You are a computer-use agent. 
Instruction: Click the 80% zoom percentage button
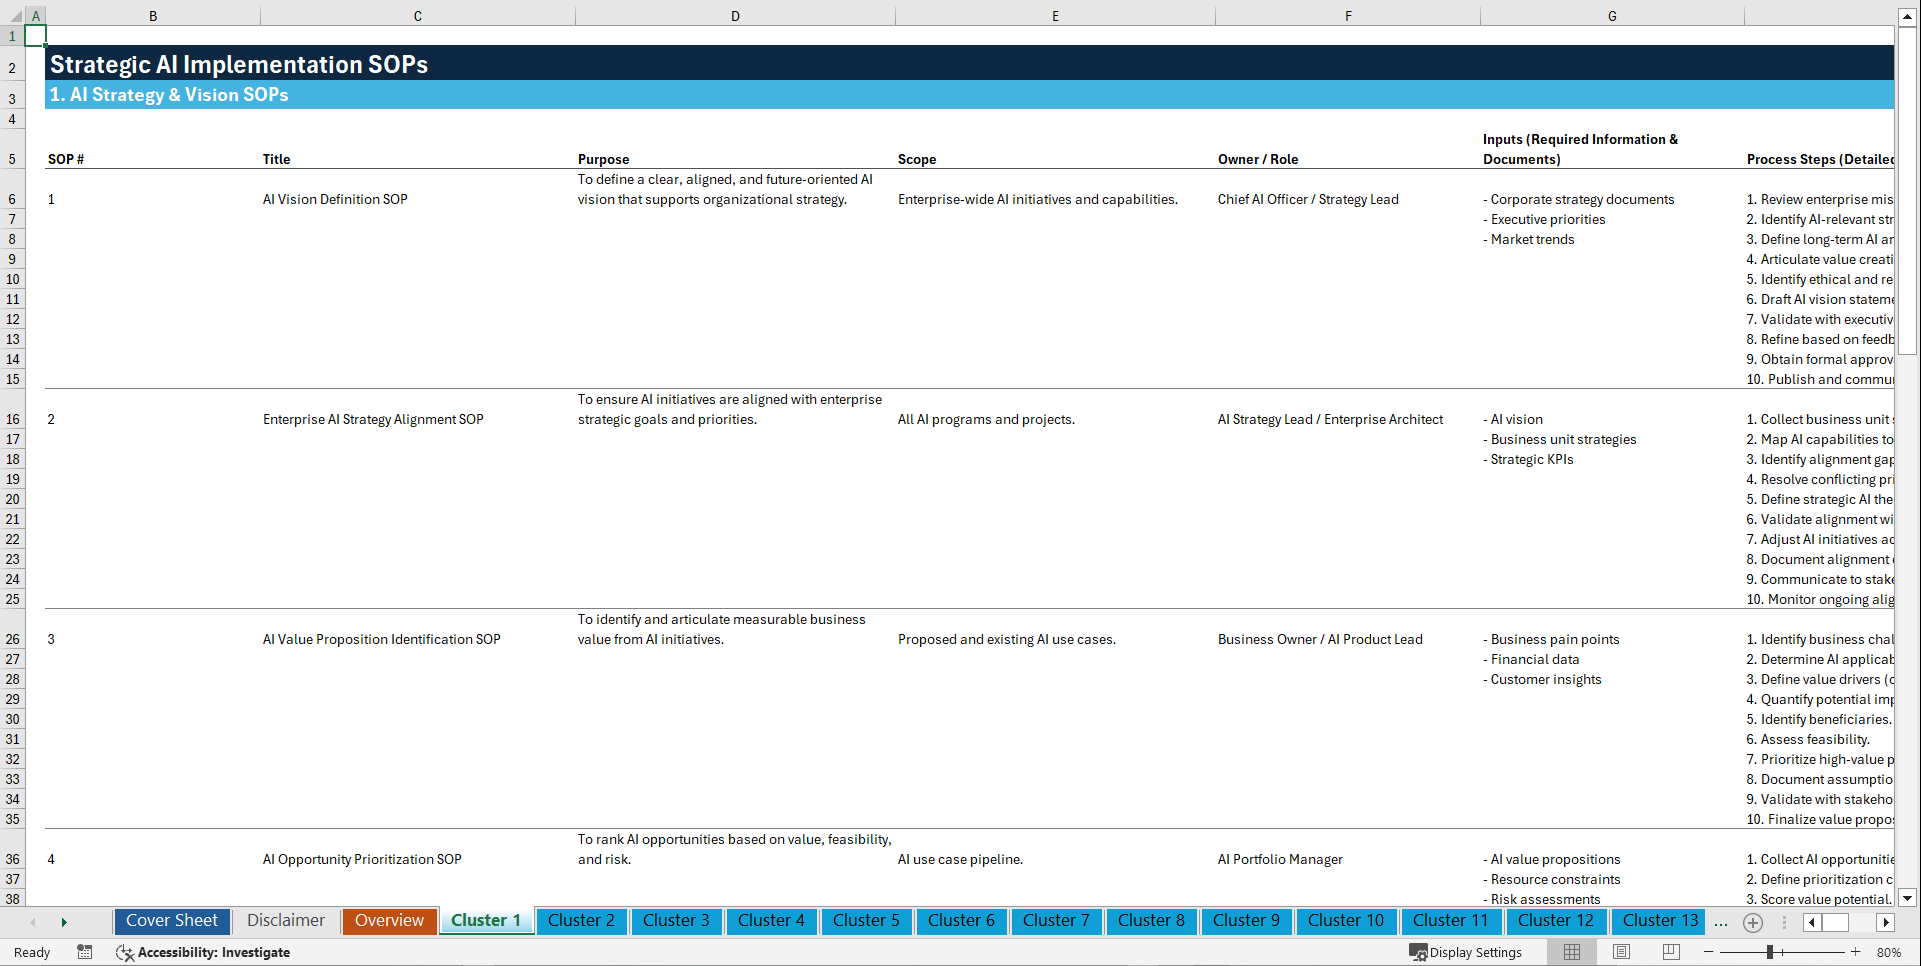(1888, 952)
